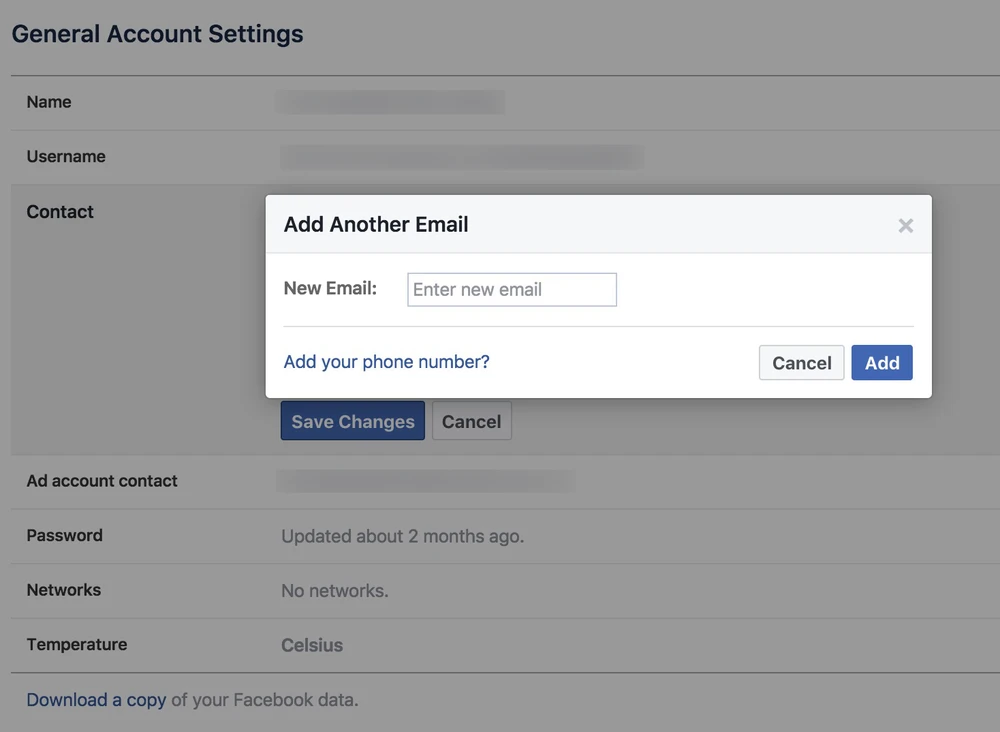
Task: Click Cancel below the Contact section
Action: pos(471,420)
